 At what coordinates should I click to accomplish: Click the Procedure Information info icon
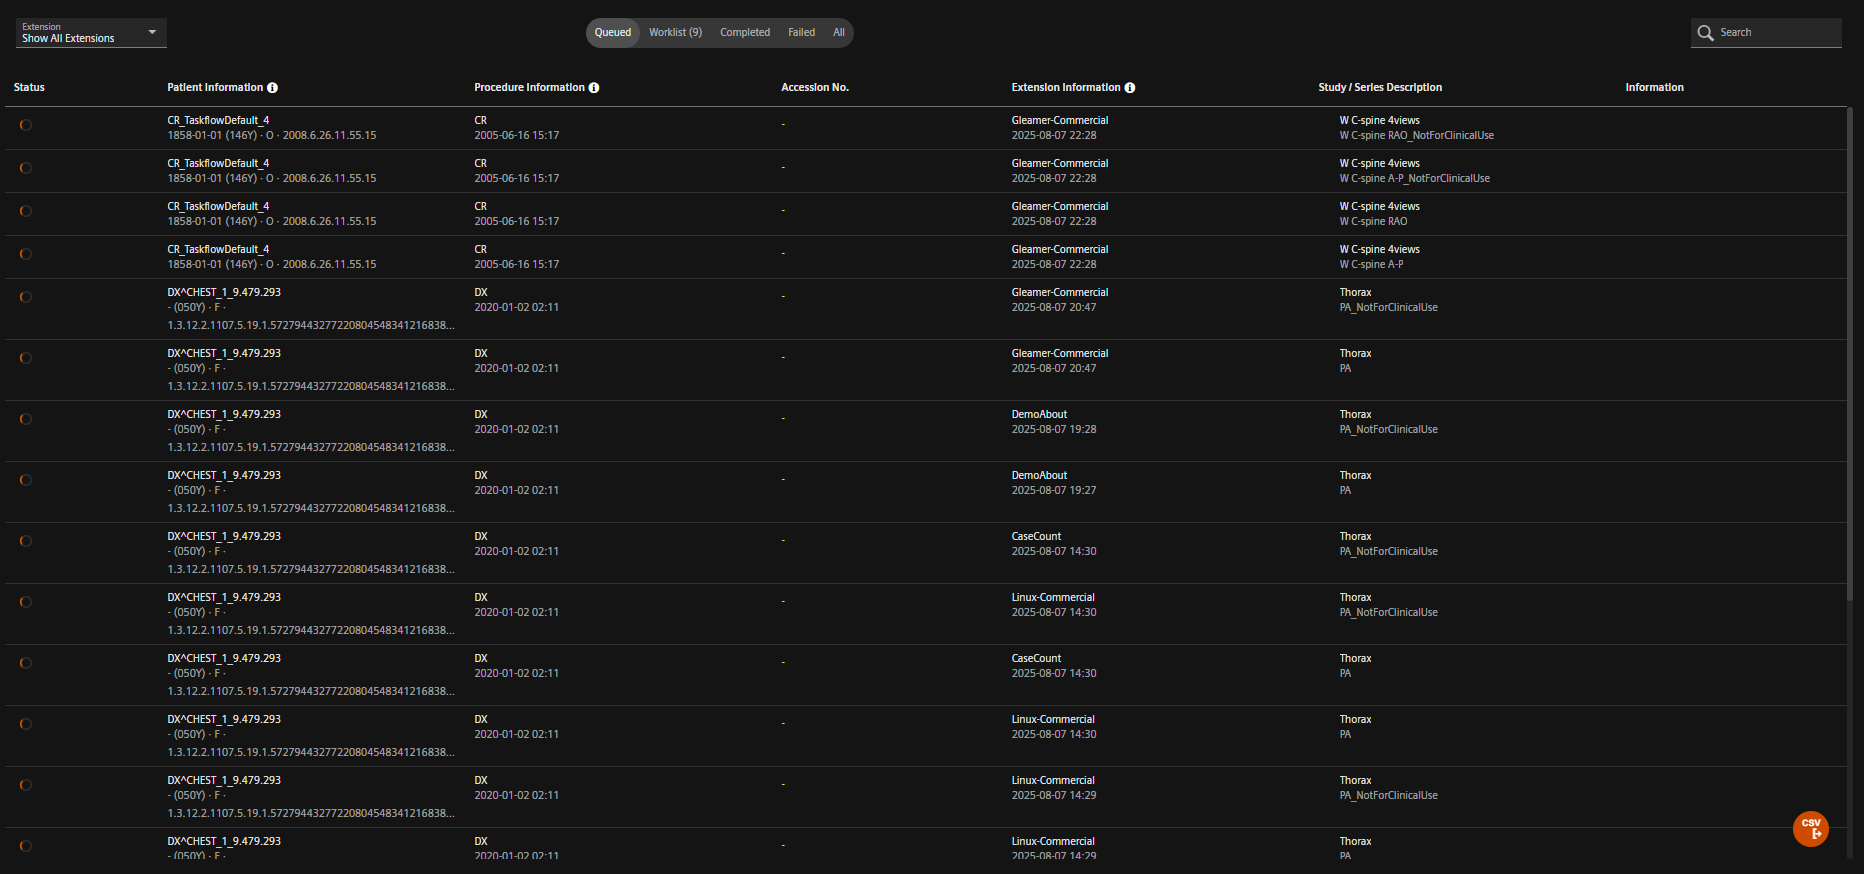pos(594,88)
